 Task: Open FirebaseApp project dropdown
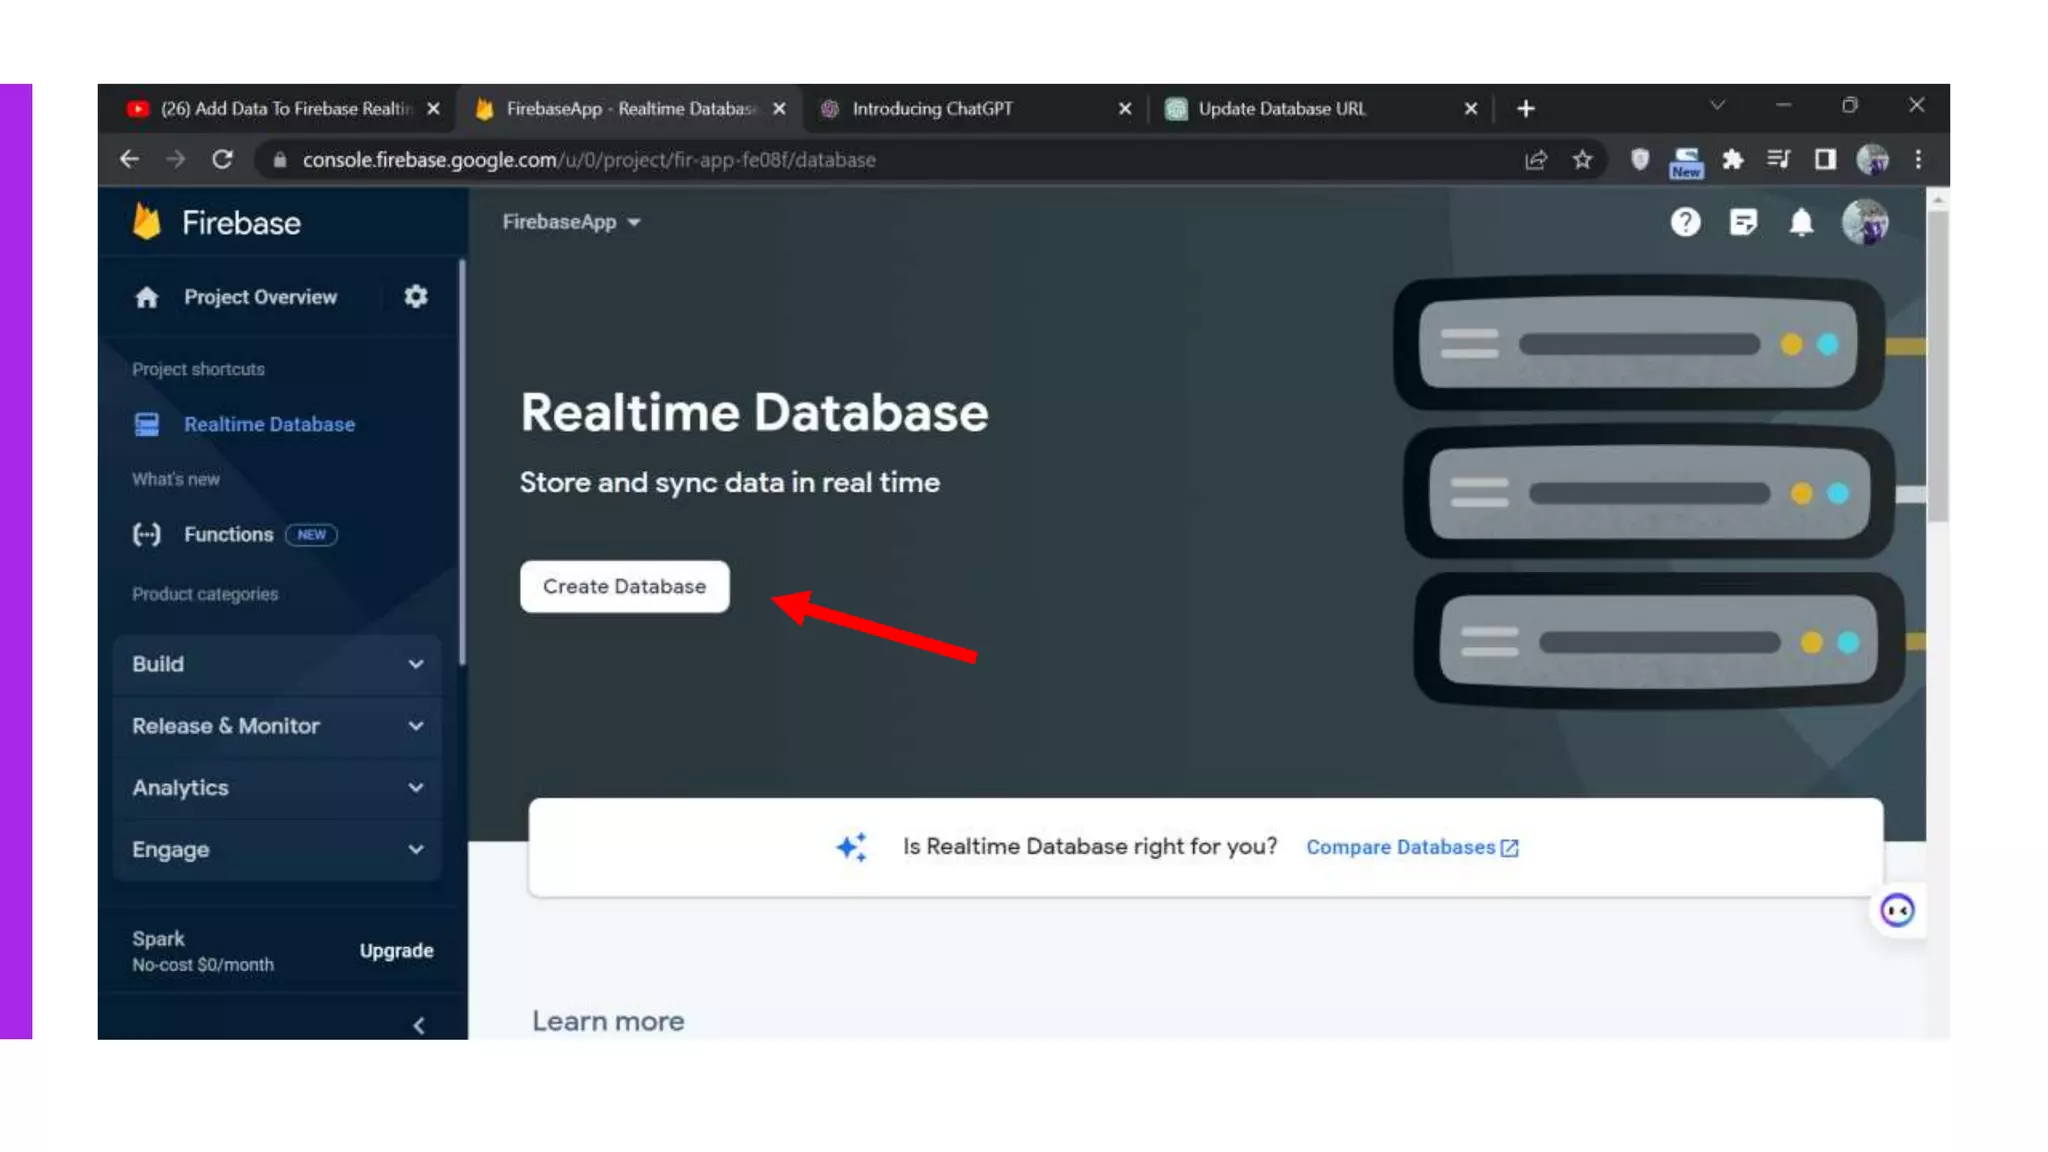coord(571,222)
